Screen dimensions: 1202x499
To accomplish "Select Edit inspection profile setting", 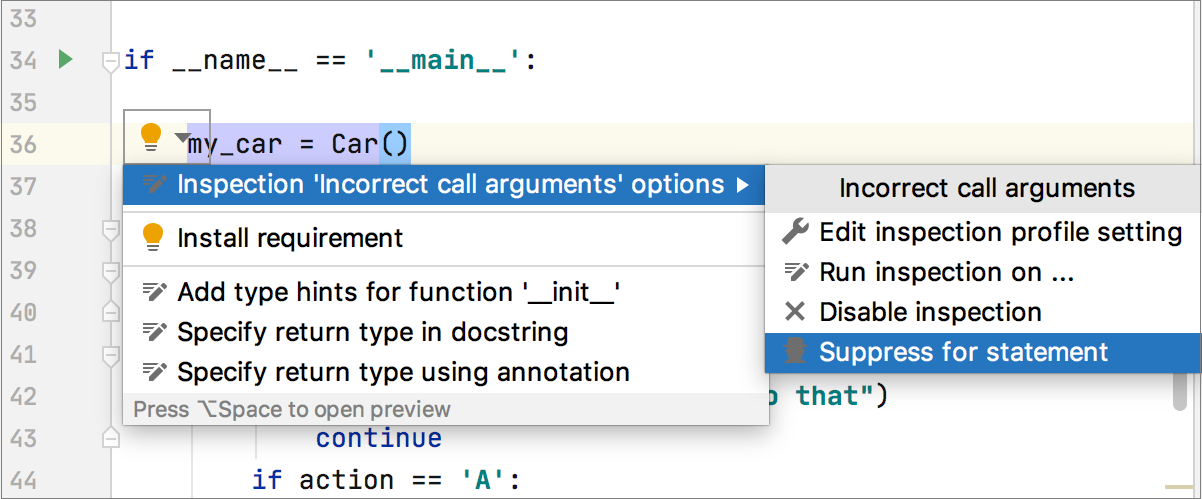I will pyautogui.click(x=1000, y=232).
